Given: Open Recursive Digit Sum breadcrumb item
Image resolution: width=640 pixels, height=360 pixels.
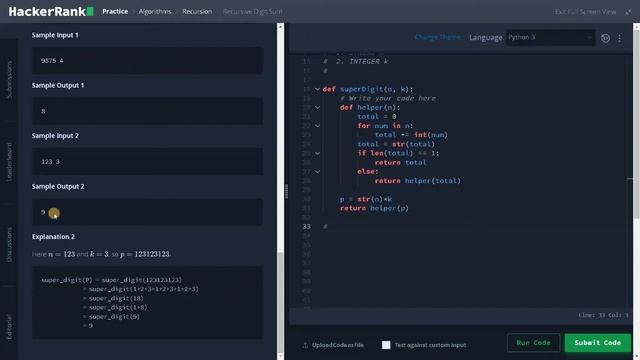Looking at the screenshot, I should [253, 11].
